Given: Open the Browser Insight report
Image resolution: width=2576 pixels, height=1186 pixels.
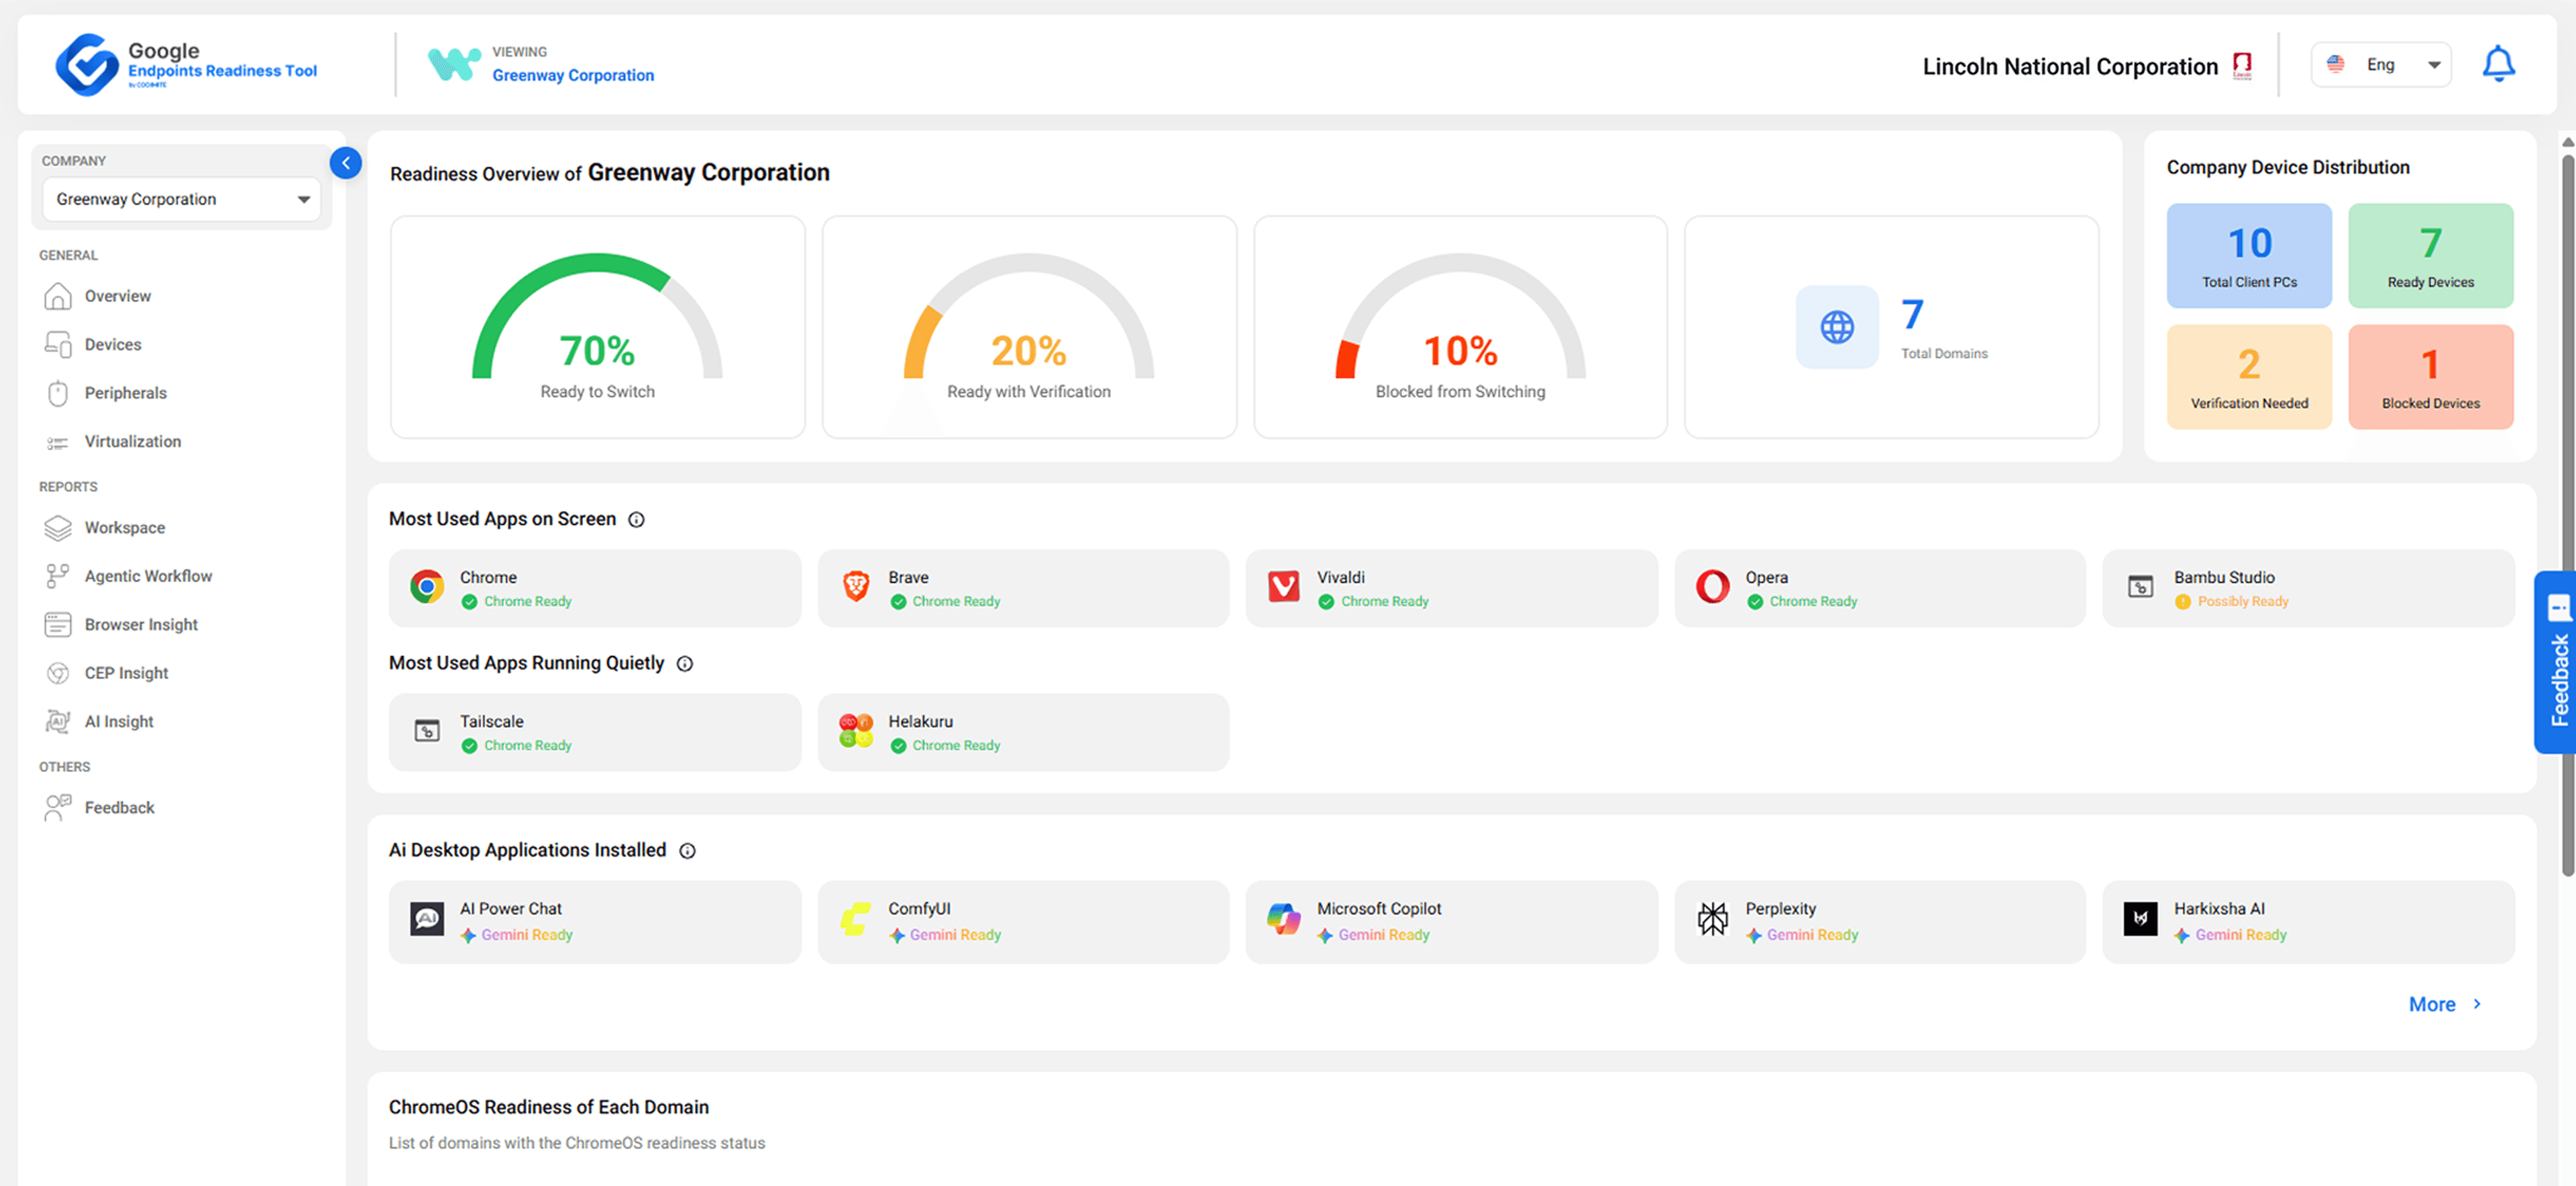Looking at the screenshot, I should click(x=142, y=625).
